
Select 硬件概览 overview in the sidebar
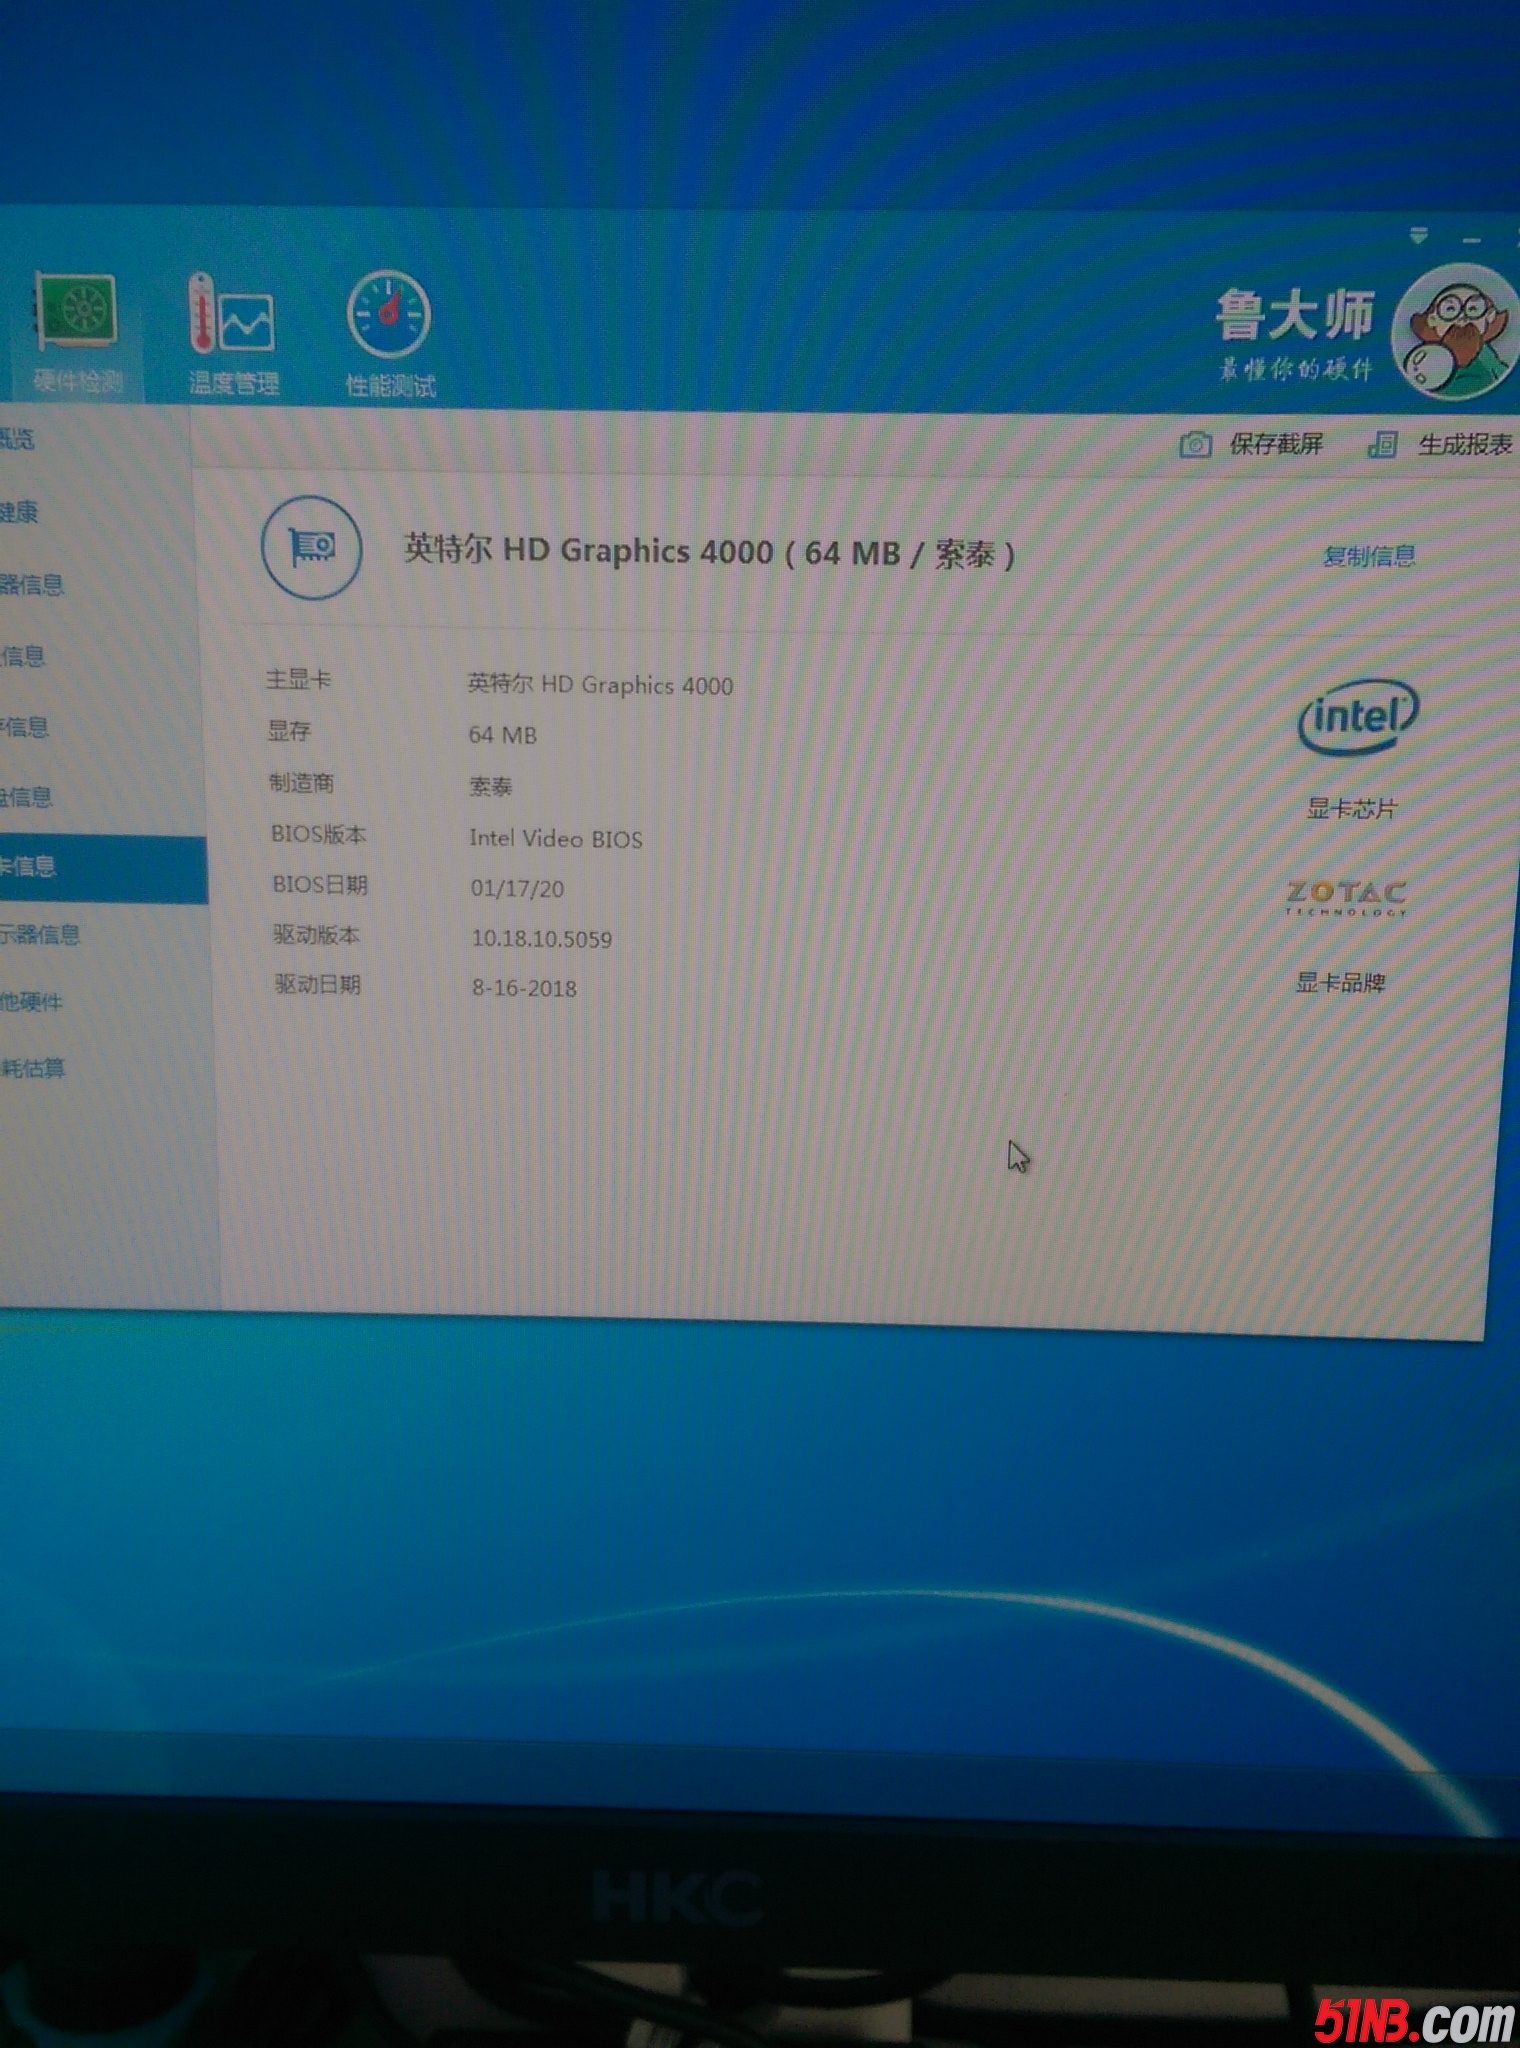click(18, 439)
